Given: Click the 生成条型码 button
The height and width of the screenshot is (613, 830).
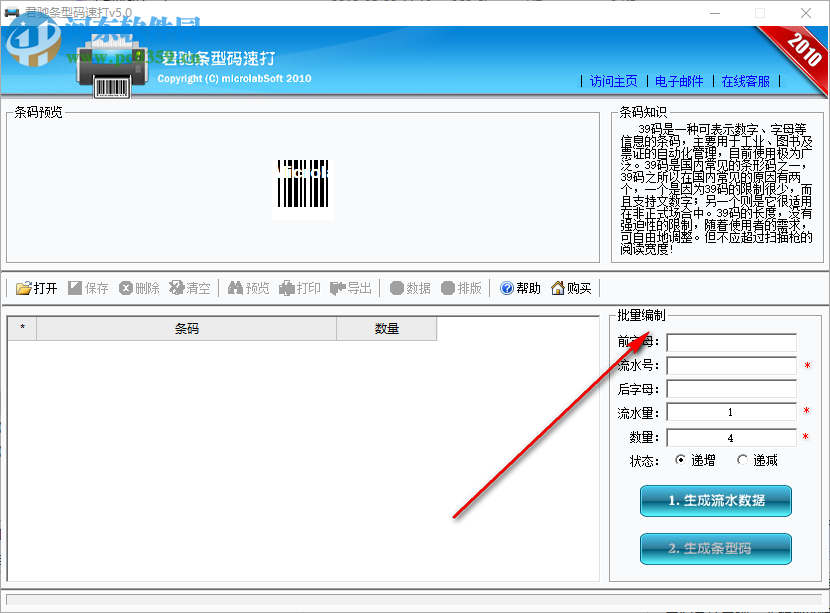Looking at the screenshot, I should coord(715,548).
